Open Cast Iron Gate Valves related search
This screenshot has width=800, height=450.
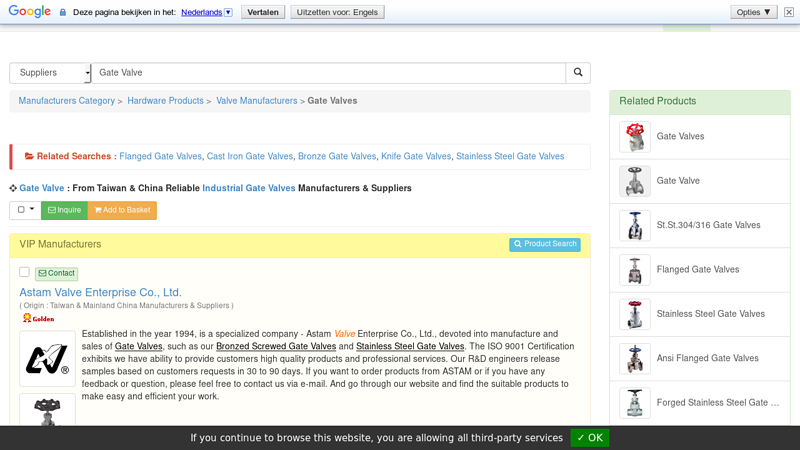coord(250,156)
